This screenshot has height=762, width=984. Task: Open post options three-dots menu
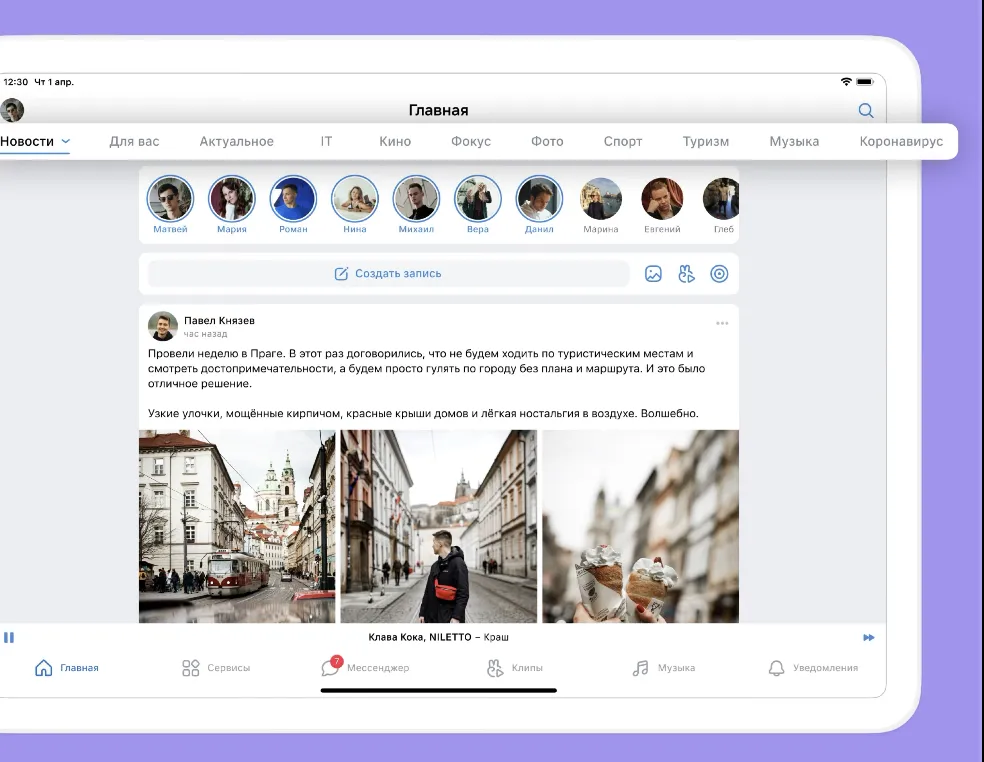coord(722,323)
